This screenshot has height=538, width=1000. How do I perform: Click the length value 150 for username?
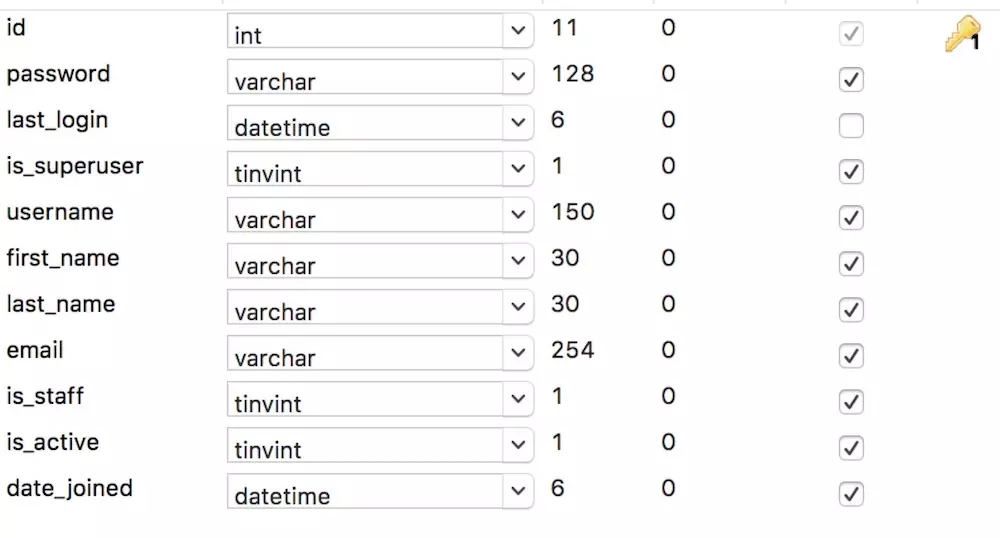tap(573, 212)
